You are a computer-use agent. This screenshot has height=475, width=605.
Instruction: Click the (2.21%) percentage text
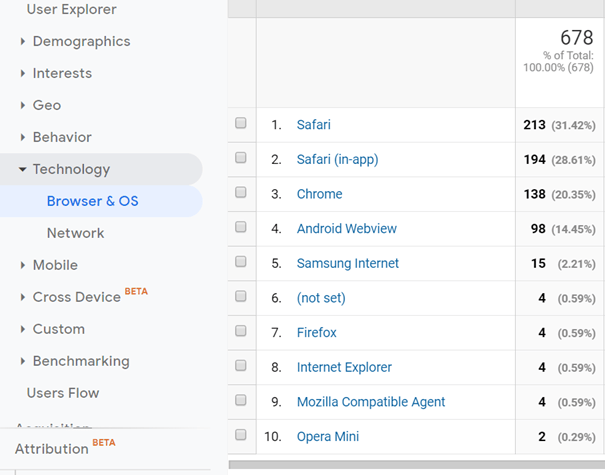[x=576, y=264]
